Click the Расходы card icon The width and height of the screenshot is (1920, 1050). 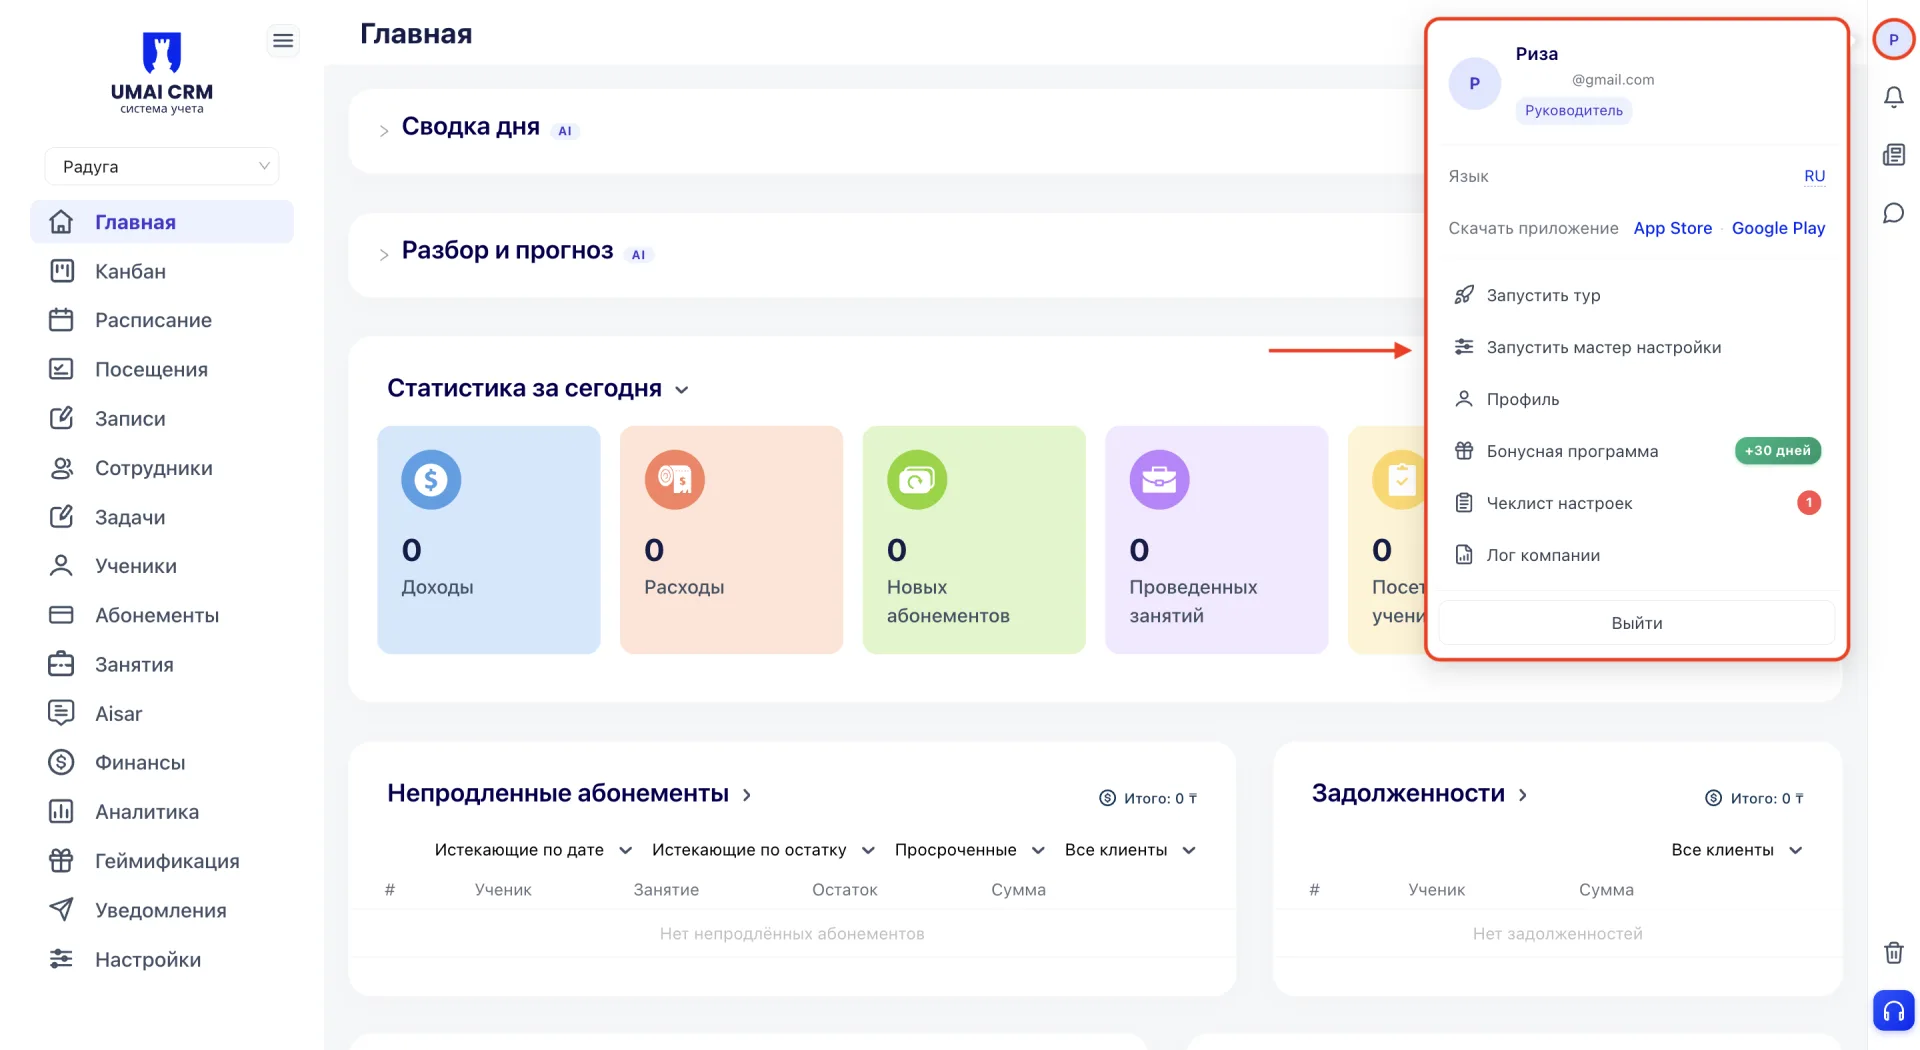pyautogui.click(x=674, y=480)
